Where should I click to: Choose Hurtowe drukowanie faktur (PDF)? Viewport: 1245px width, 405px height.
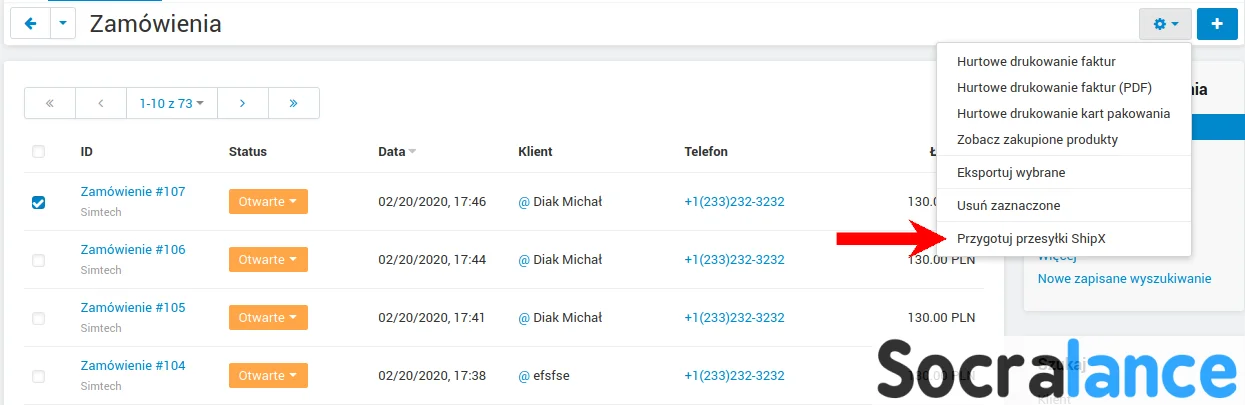(x=1054, y=88)
